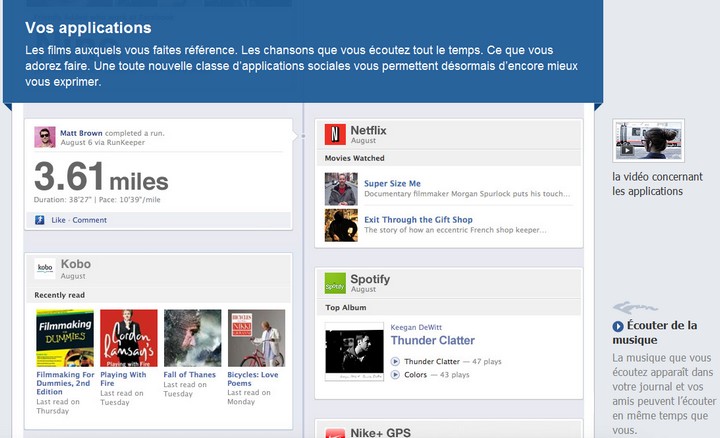Open the Netflix app title

[368, 130]
